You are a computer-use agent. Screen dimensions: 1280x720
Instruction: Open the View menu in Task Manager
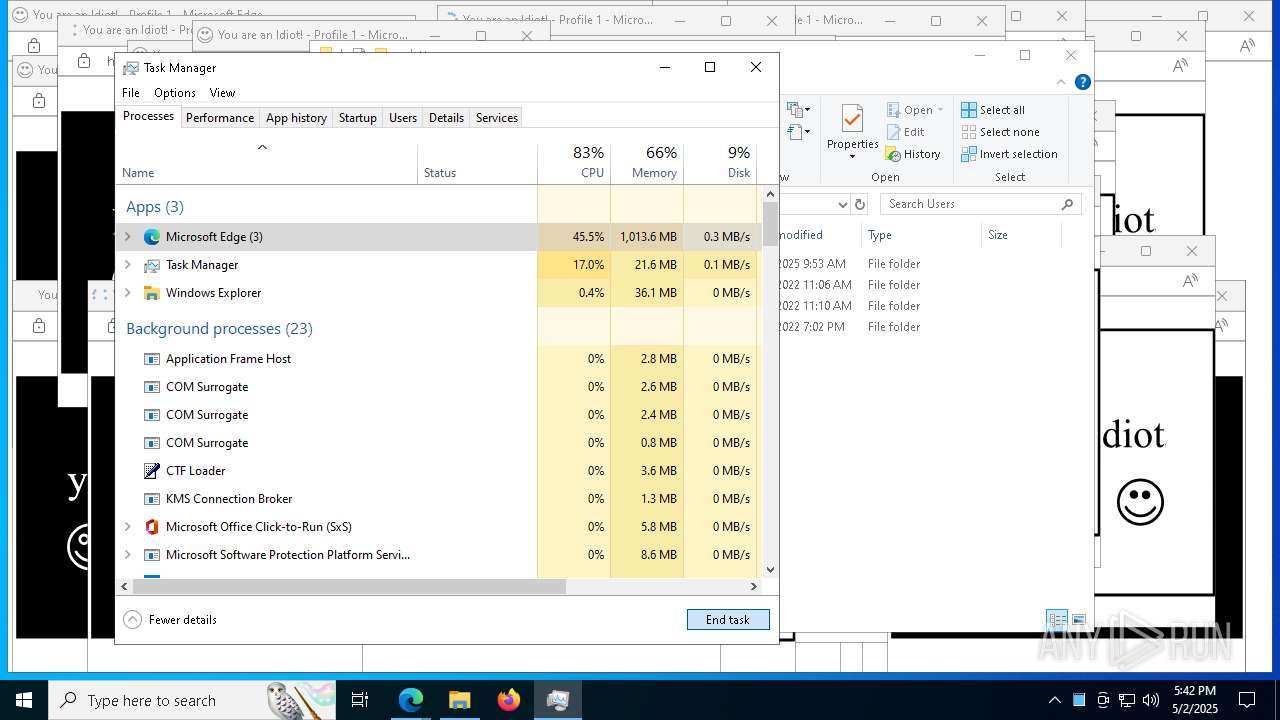pyautogui.click(x=222, y=92)
